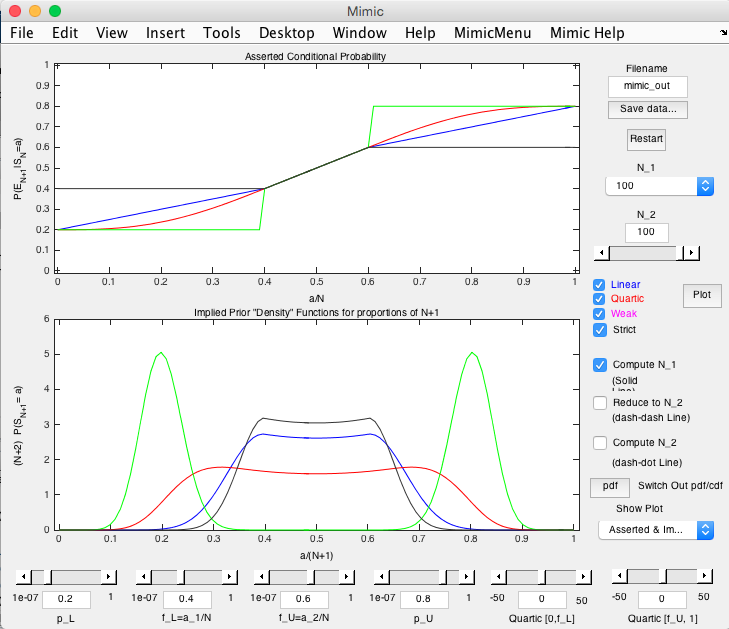Viewport: 729px width, 629px height.
Task: Click left arrow of Quartic [f_U, 1] slider
Action: [620, 576]
